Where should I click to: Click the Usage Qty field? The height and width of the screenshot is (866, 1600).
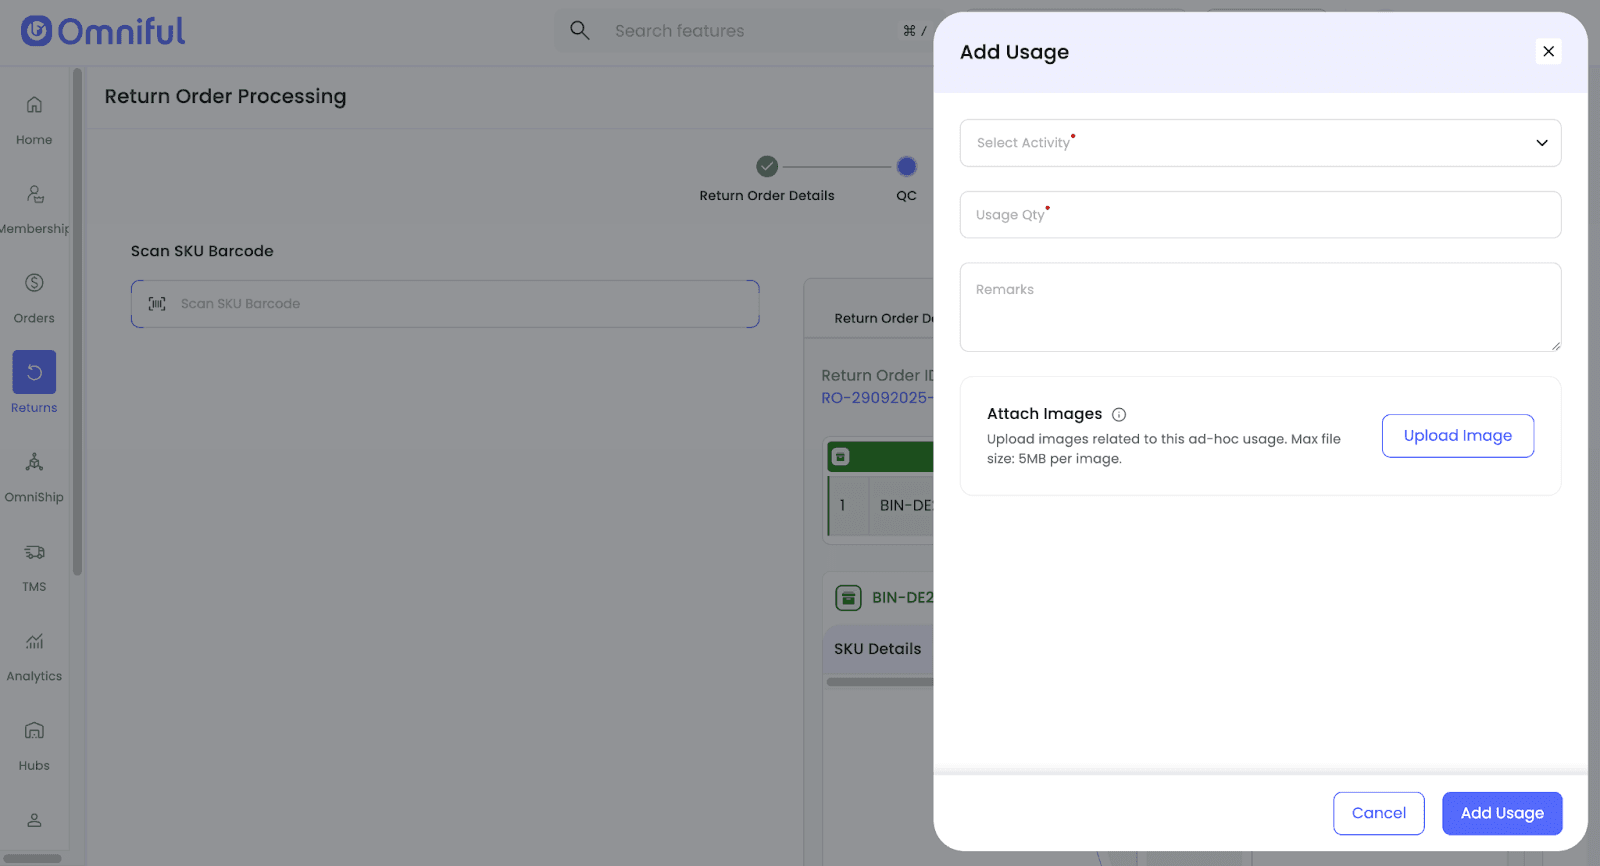[1260, 215]
